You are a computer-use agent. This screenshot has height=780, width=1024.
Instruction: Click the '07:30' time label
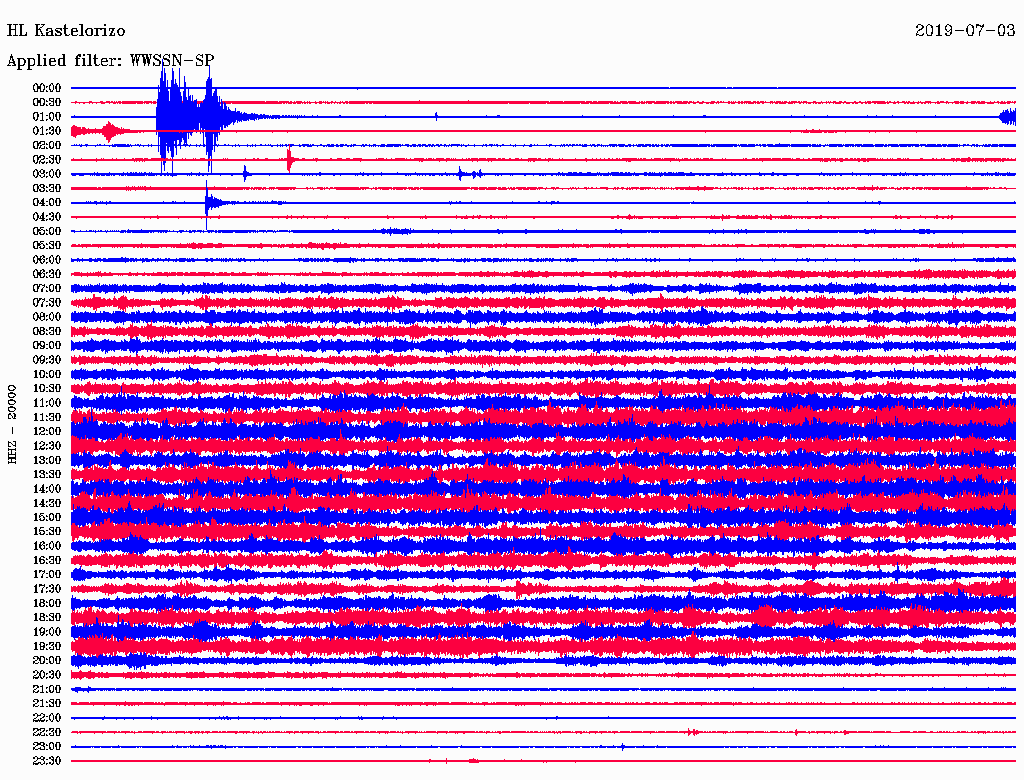tap(47, 303)
